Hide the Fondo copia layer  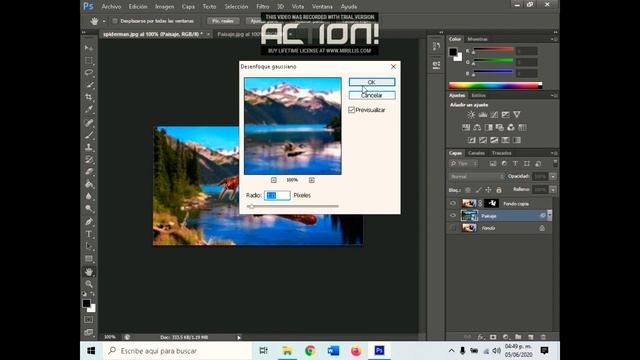click(453, 203)
